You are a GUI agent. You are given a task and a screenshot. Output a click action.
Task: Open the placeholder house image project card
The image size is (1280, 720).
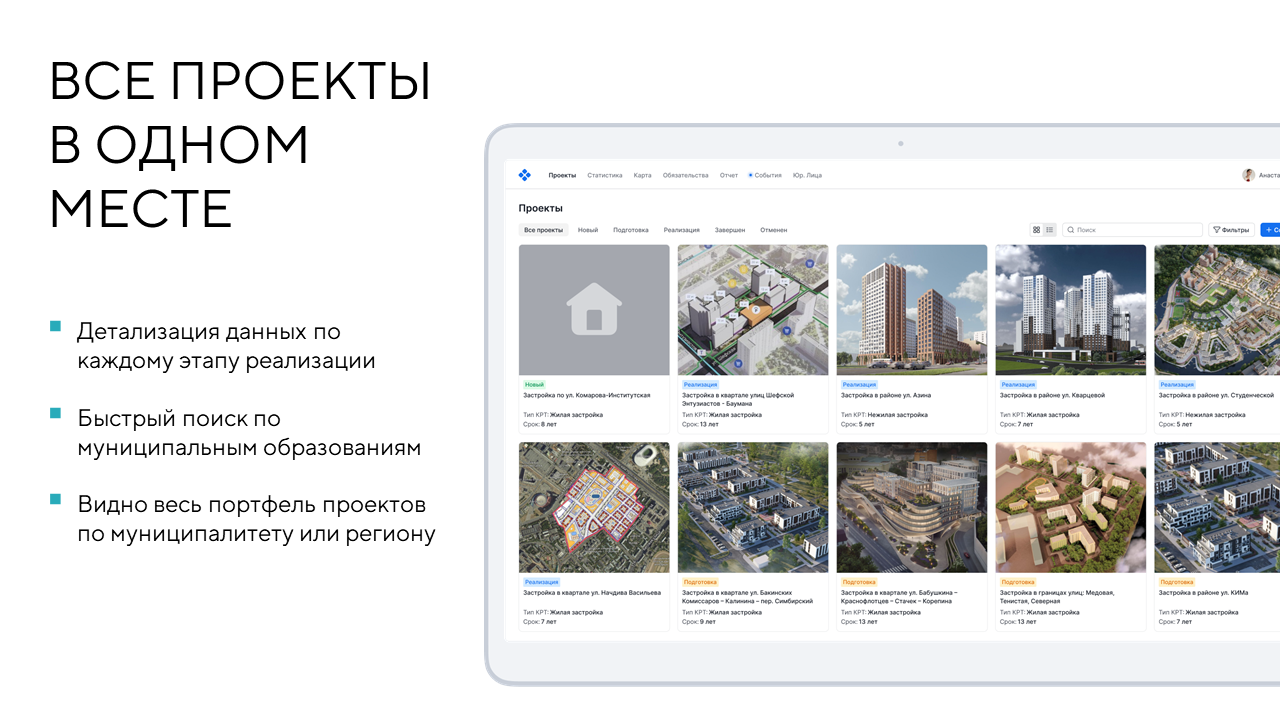pos(594,310)
